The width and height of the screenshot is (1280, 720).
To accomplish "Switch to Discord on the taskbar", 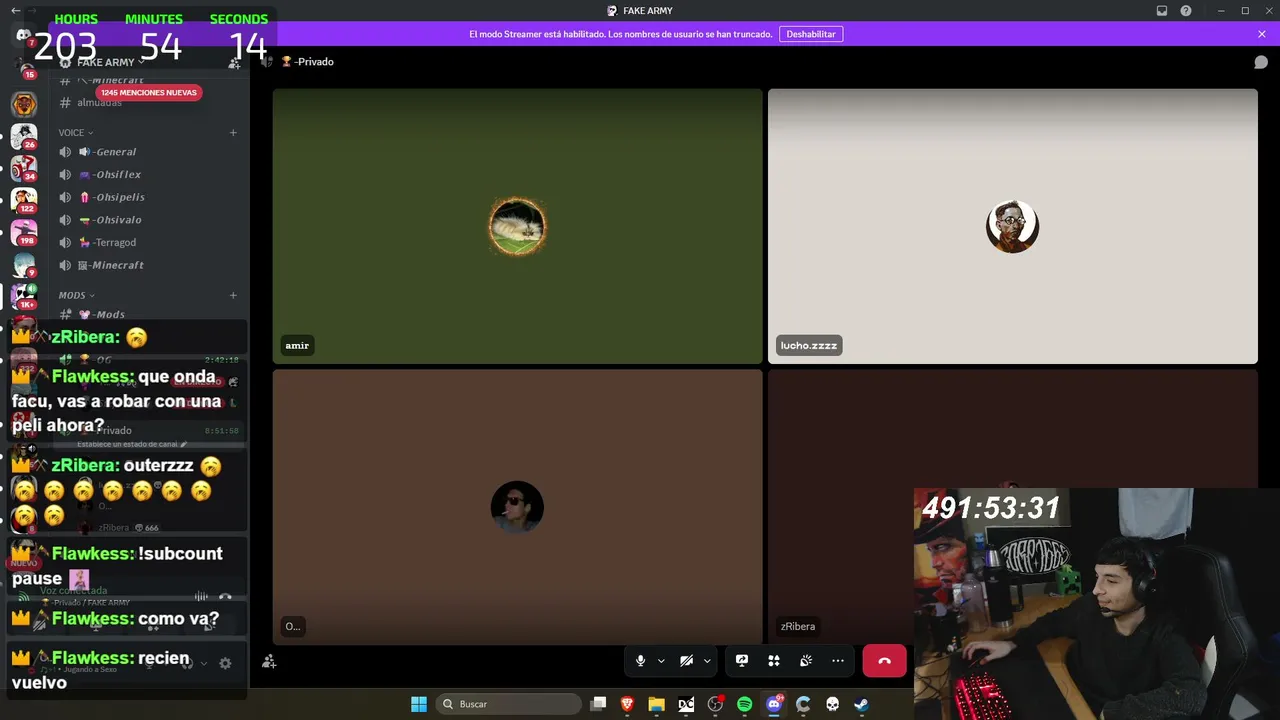I will 774,704.
